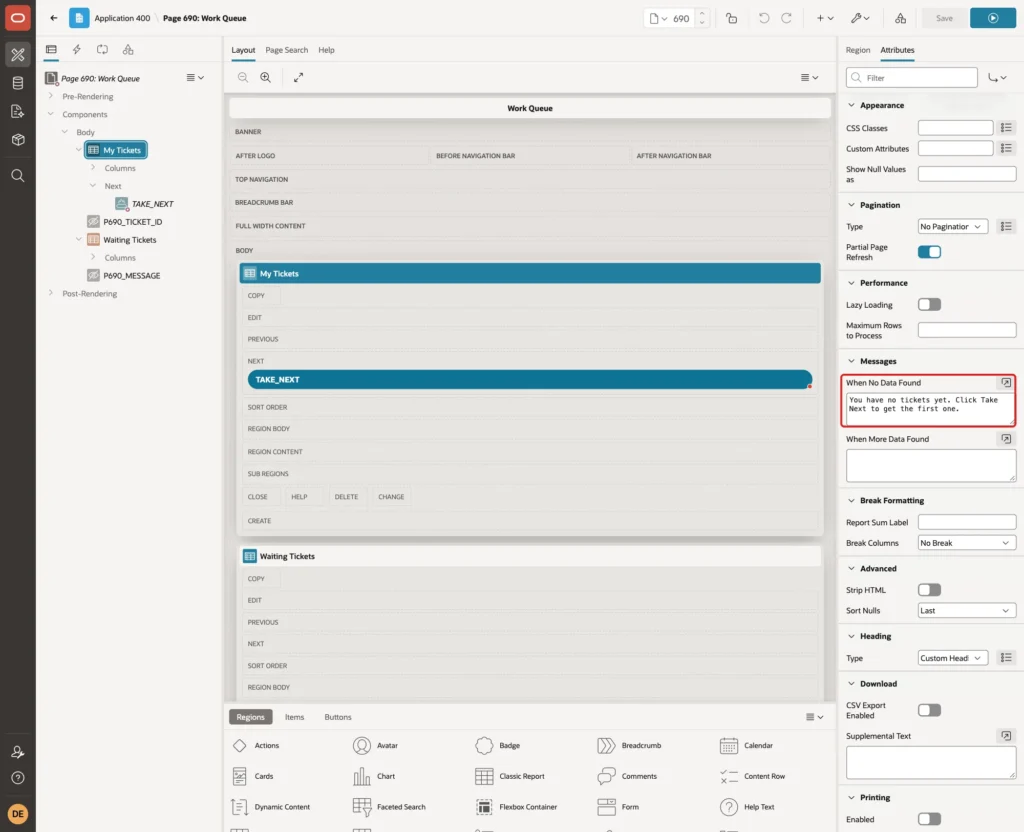Open the Sort Nulls dropdown
The width and height of the screenshot is (1024, 832).
(x=967, y=611)
